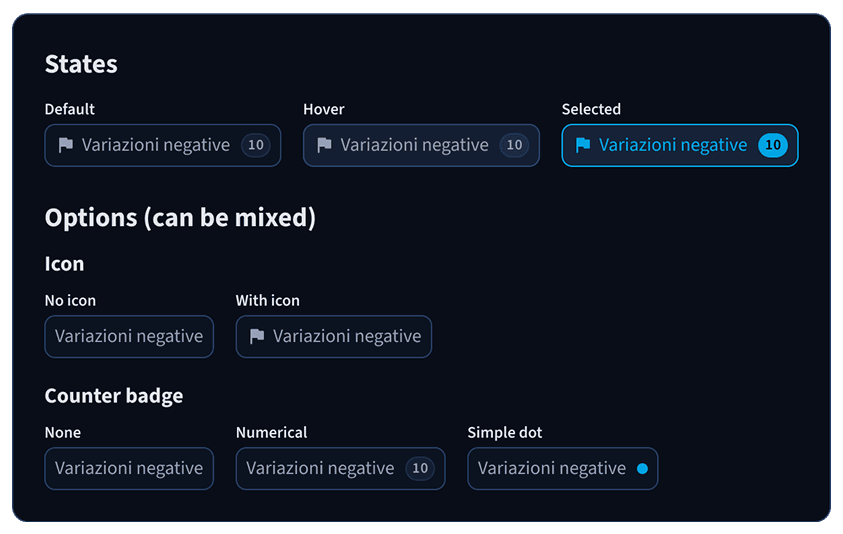This screenshot has width=843, height=534.
Task: Click the Icon section heading
Action: pyautogui.click(x=65, y=264)
